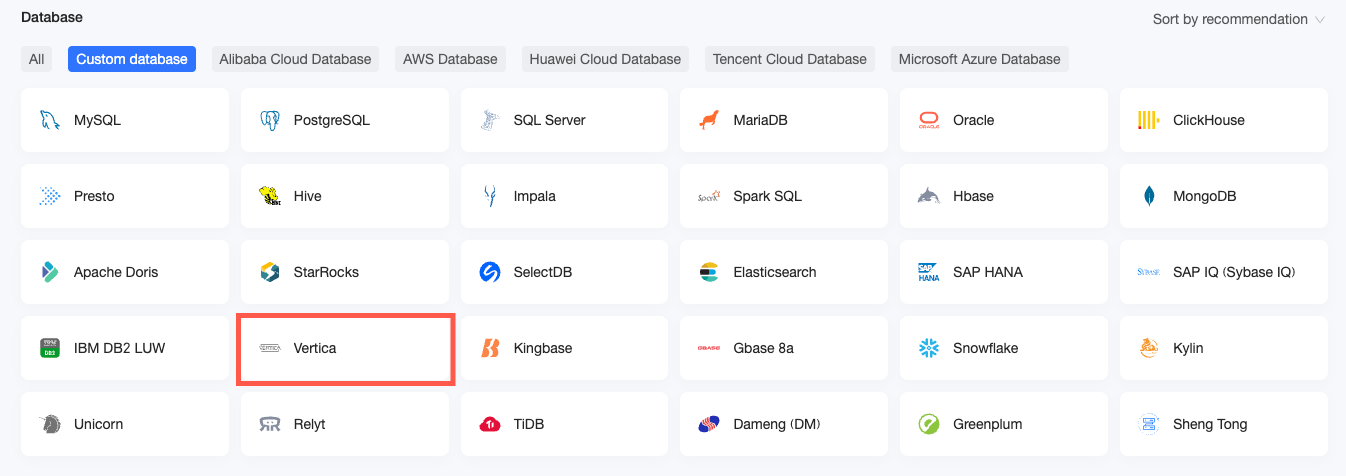Open the Sort by recommendation dropdown
1346x476 pixels.
1238,19
